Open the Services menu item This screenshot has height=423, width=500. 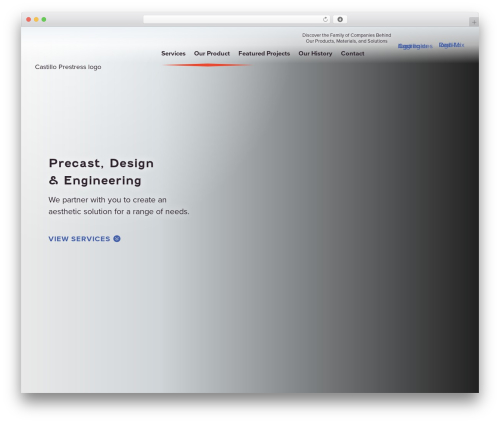(173, 53)
